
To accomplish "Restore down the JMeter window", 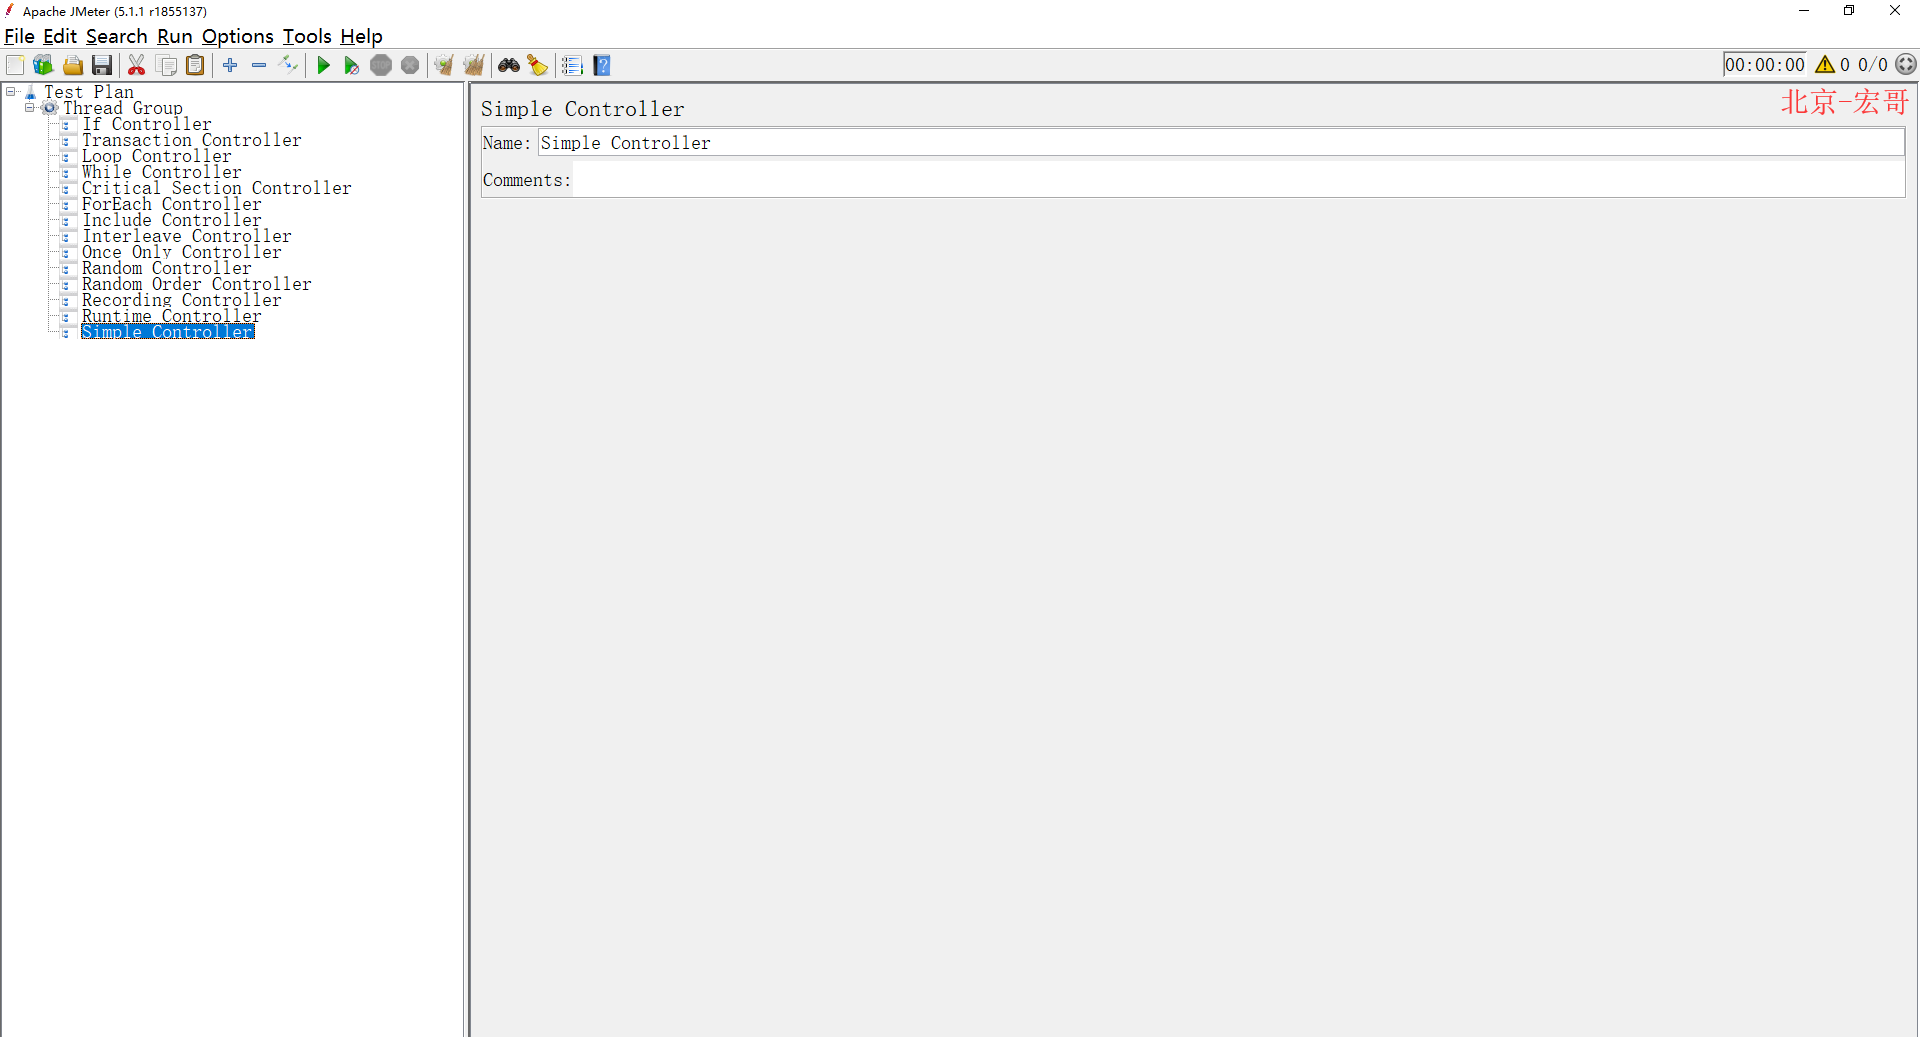I will [1849, 11].
